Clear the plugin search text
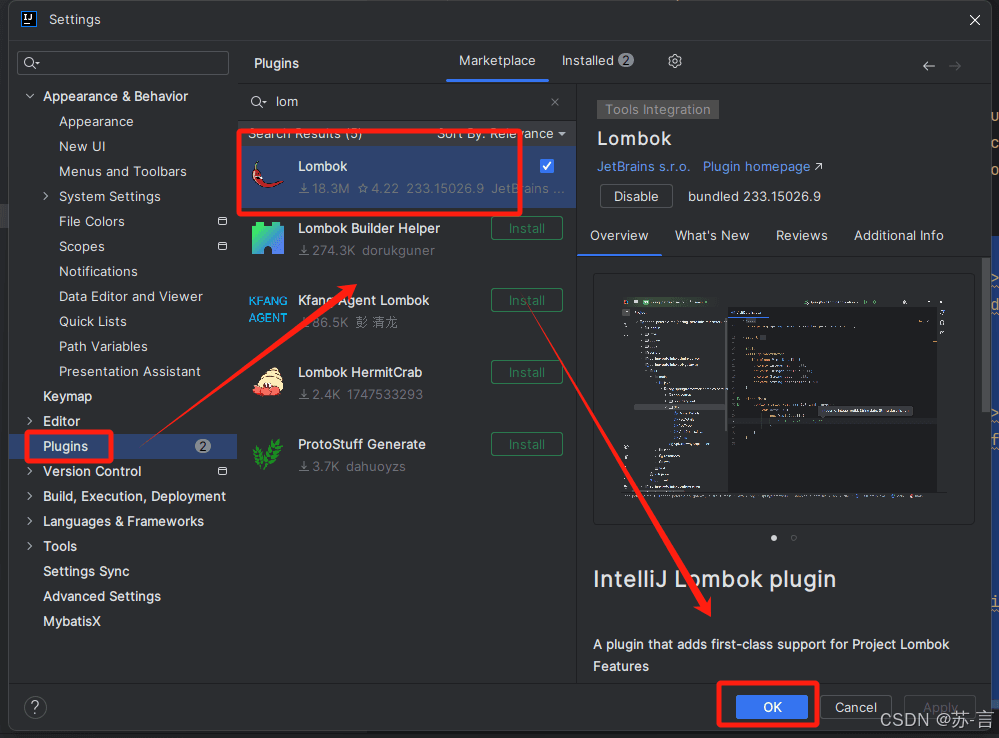Viewport: 999px width, 738px height. point(555,102)
